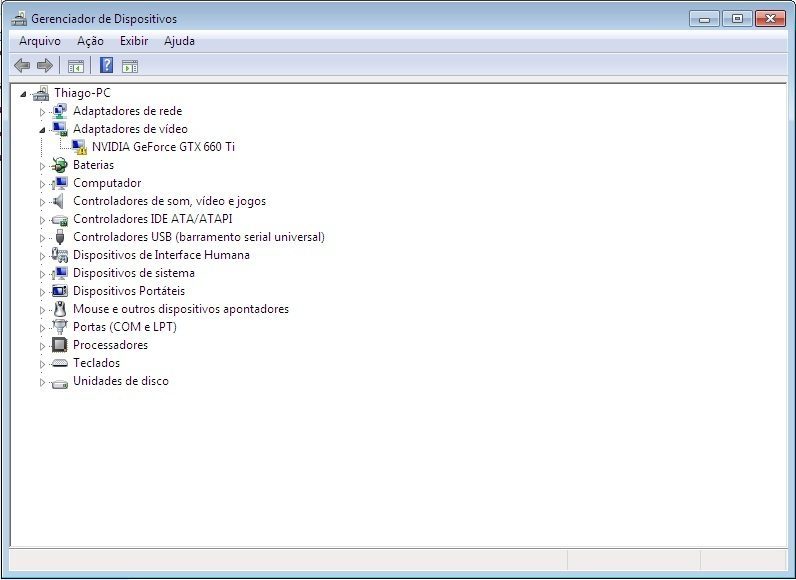Open the Arquivo menu
796x580 pixels.
point(40,41)
